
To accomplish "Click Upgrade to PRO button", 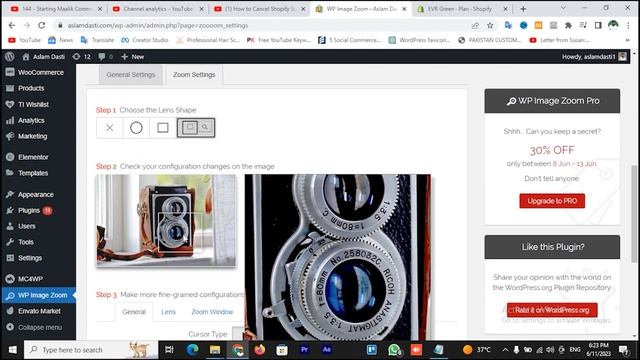I will [552, 201].
